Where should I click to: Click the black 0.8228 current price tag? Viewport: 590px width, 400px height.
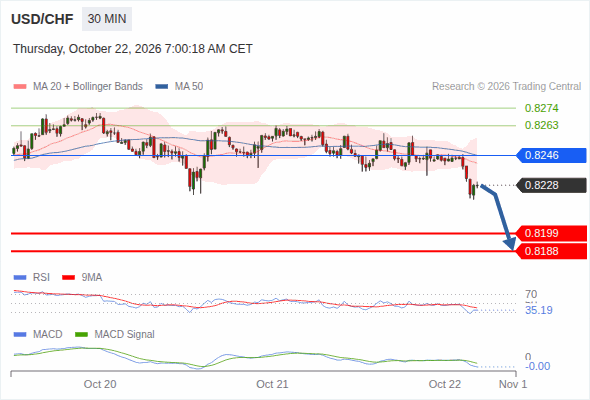click(551, 186)
